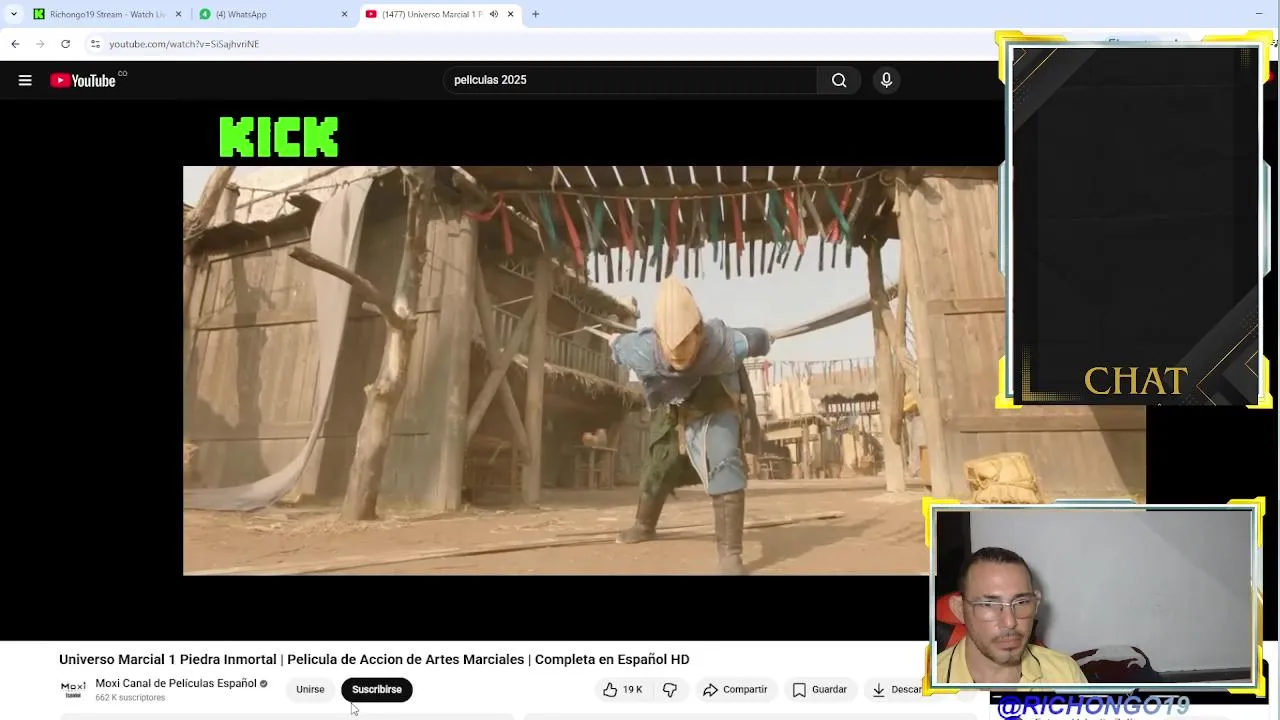
Task: Start voice search with microphone icon
Action: point(886,80)
